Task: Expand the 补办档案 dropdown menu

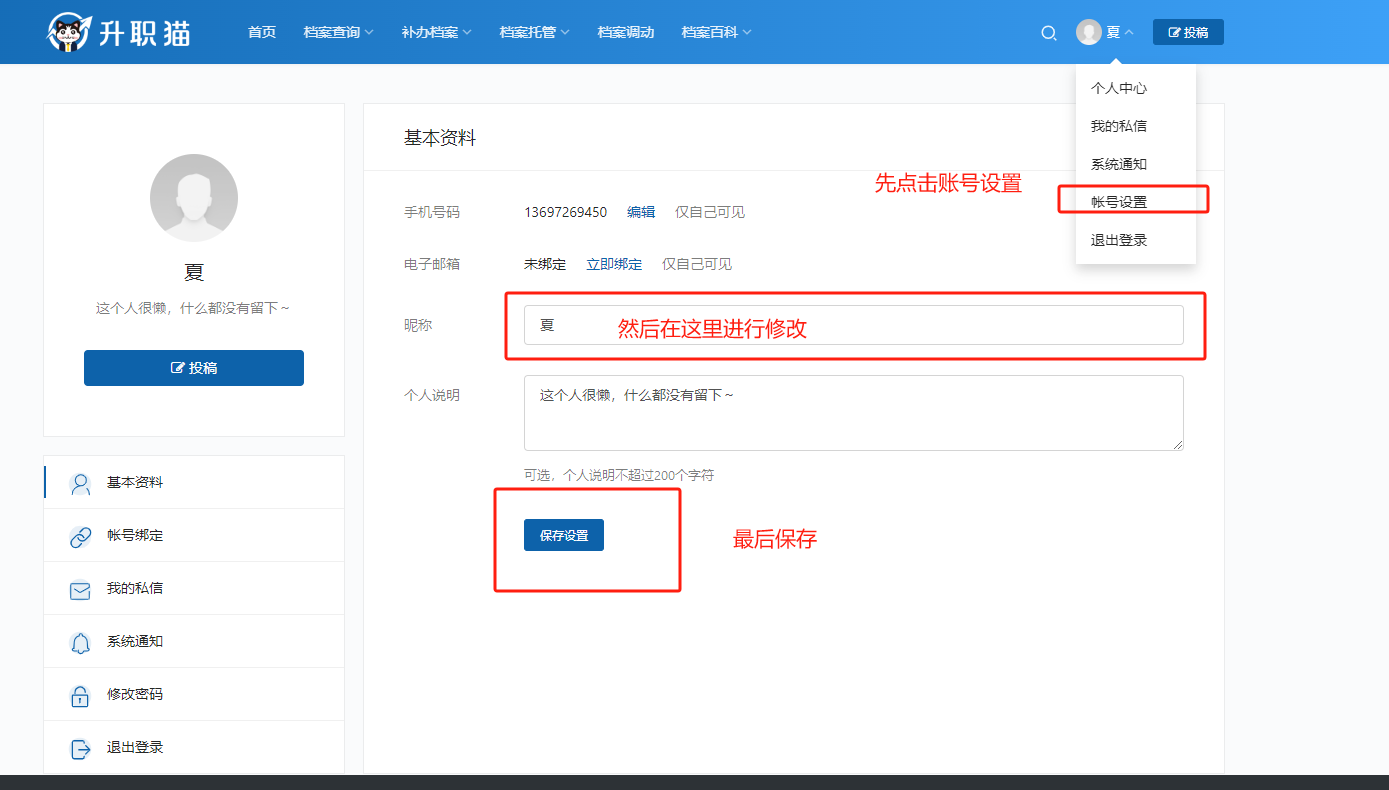Action: [436, 32]
